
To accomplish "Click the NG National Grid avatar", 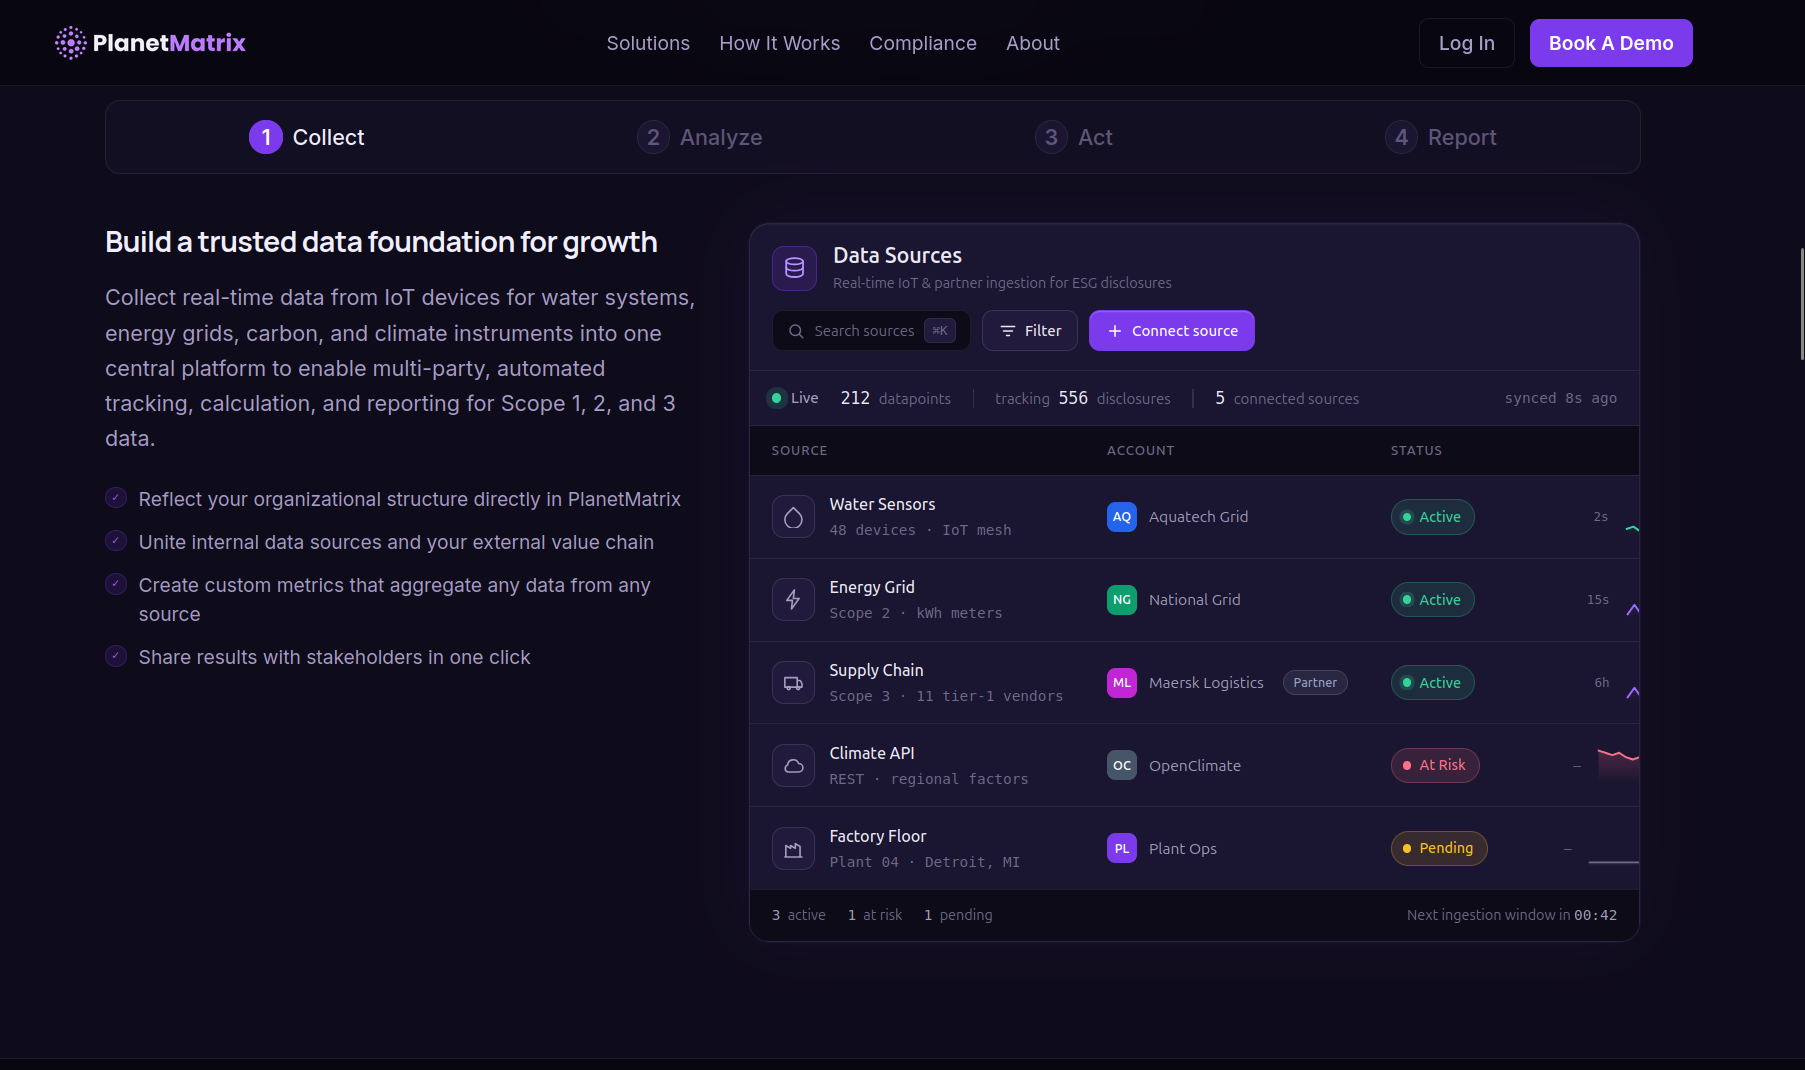I will click(1122, 600).
